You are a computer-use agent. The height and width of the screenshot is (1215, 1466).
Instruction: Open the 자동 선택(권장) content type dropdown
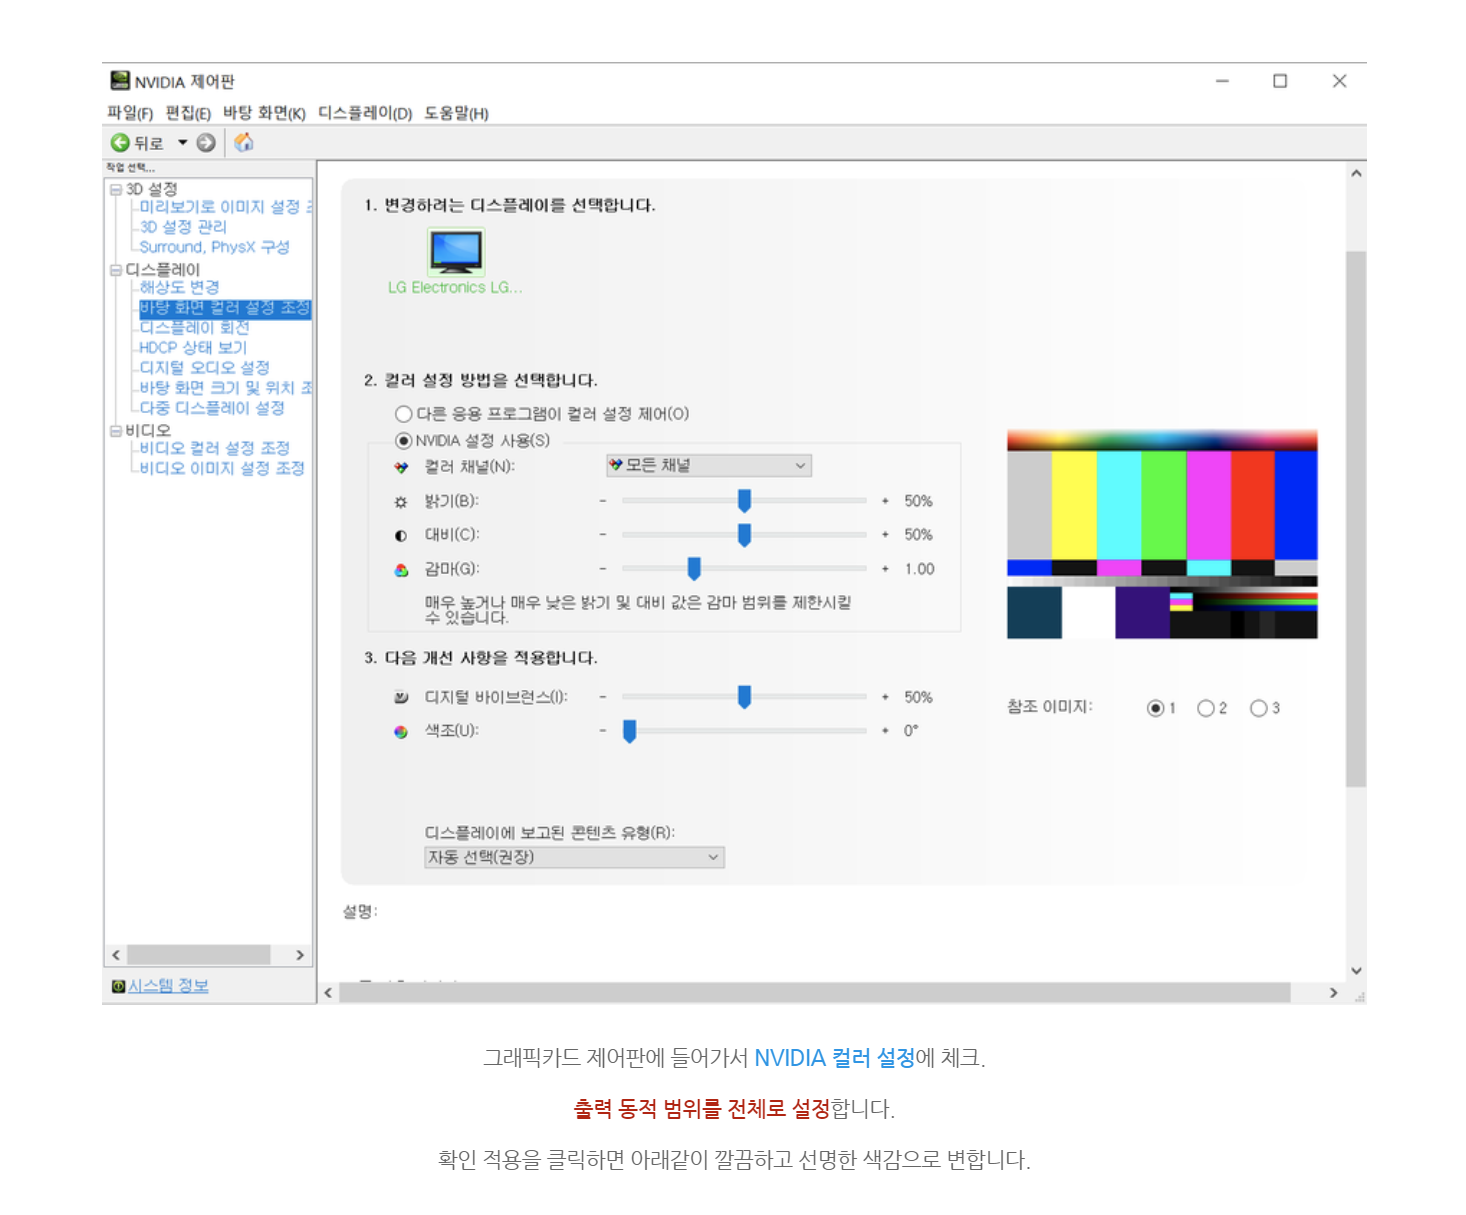[x=574, y=857]
